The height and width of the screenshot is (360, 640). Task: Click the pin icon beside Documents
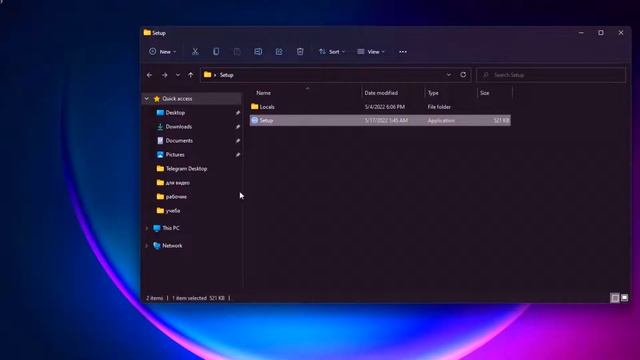pos(238,141)
